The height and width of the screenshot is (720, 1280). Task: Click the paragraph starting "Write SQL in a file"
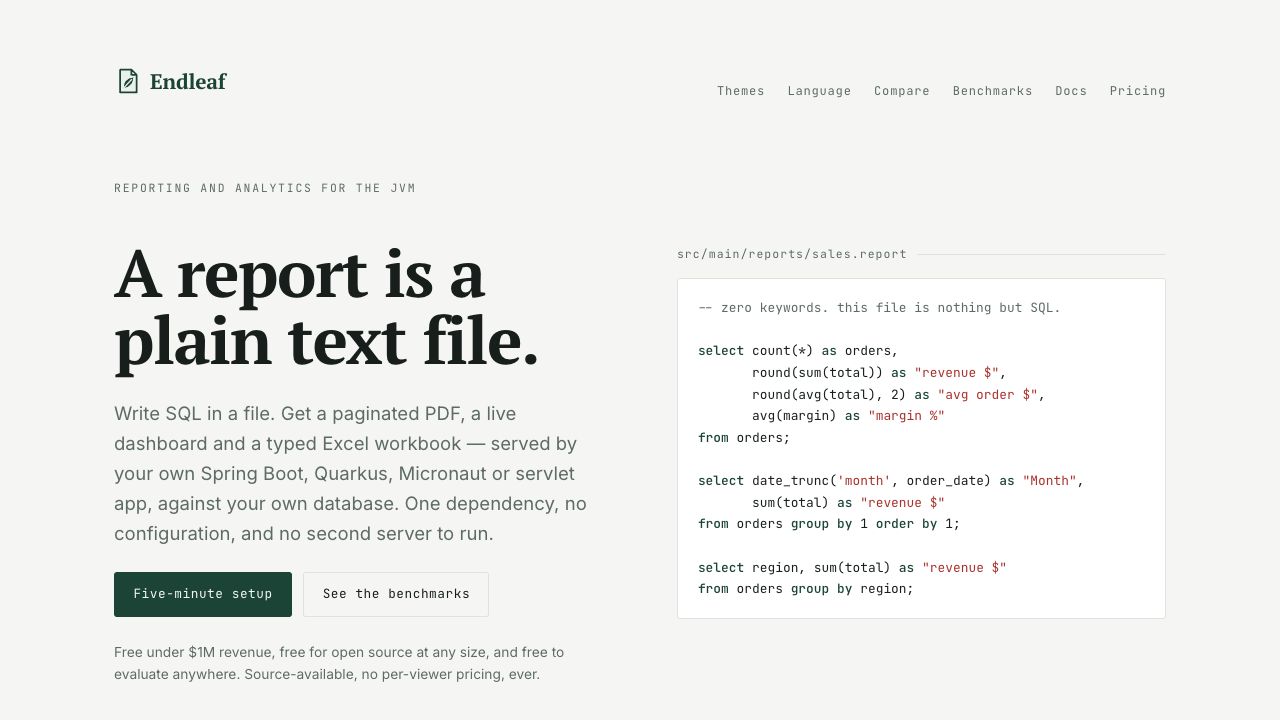tap(350, 473)
